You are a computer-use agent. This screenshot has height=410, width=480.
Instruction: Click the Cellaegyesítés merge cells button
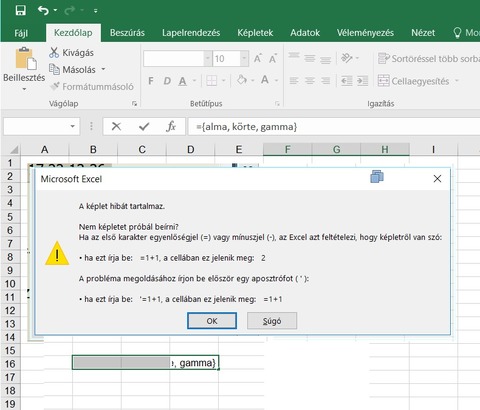coord(413,81)
